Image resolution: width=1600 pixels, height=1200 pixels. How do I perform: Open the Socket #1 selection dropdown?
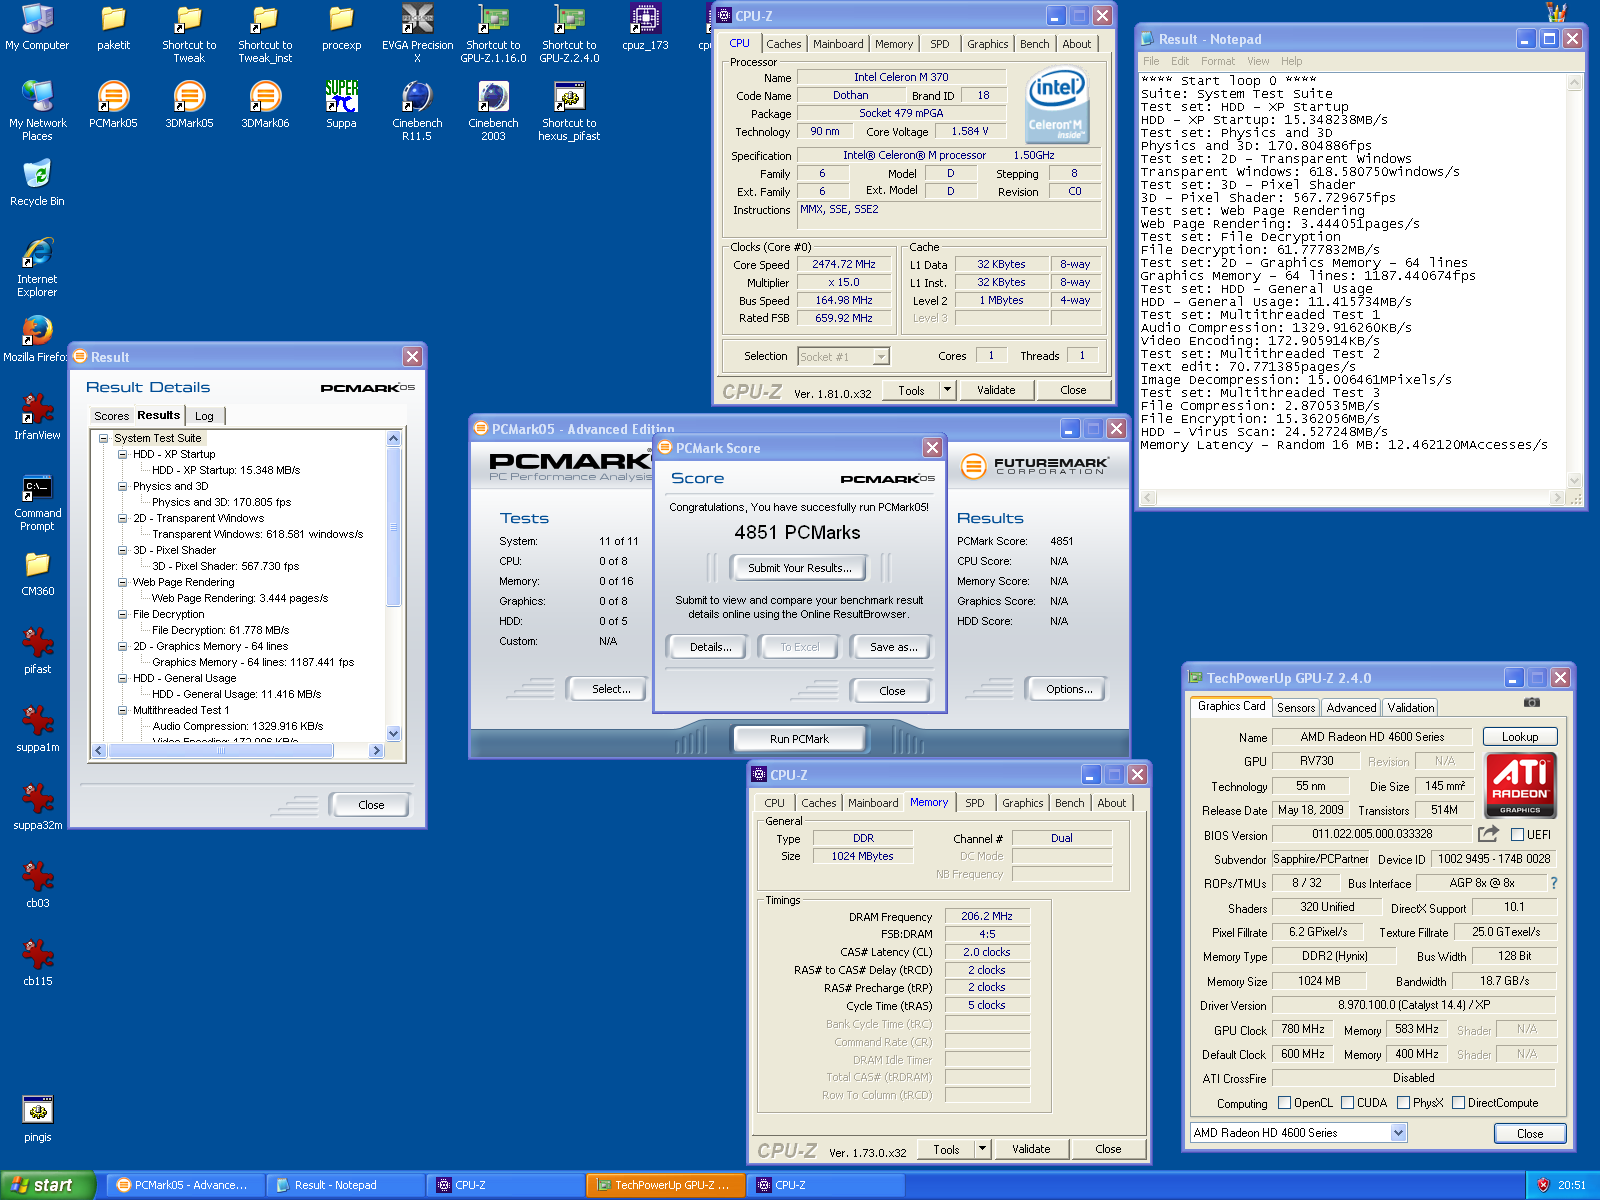pyautogui.click(x=881, y=356)
